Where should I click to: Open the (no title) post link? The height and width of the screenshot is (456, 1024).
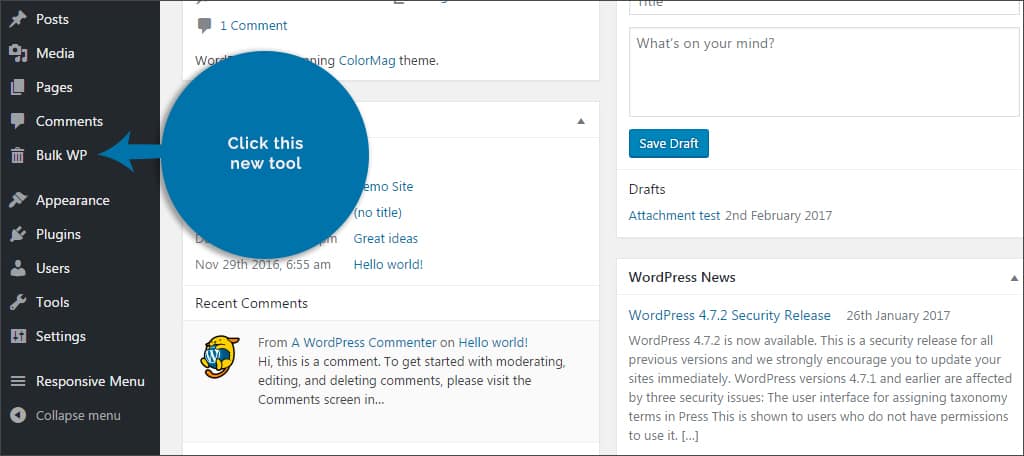(377, 212)
